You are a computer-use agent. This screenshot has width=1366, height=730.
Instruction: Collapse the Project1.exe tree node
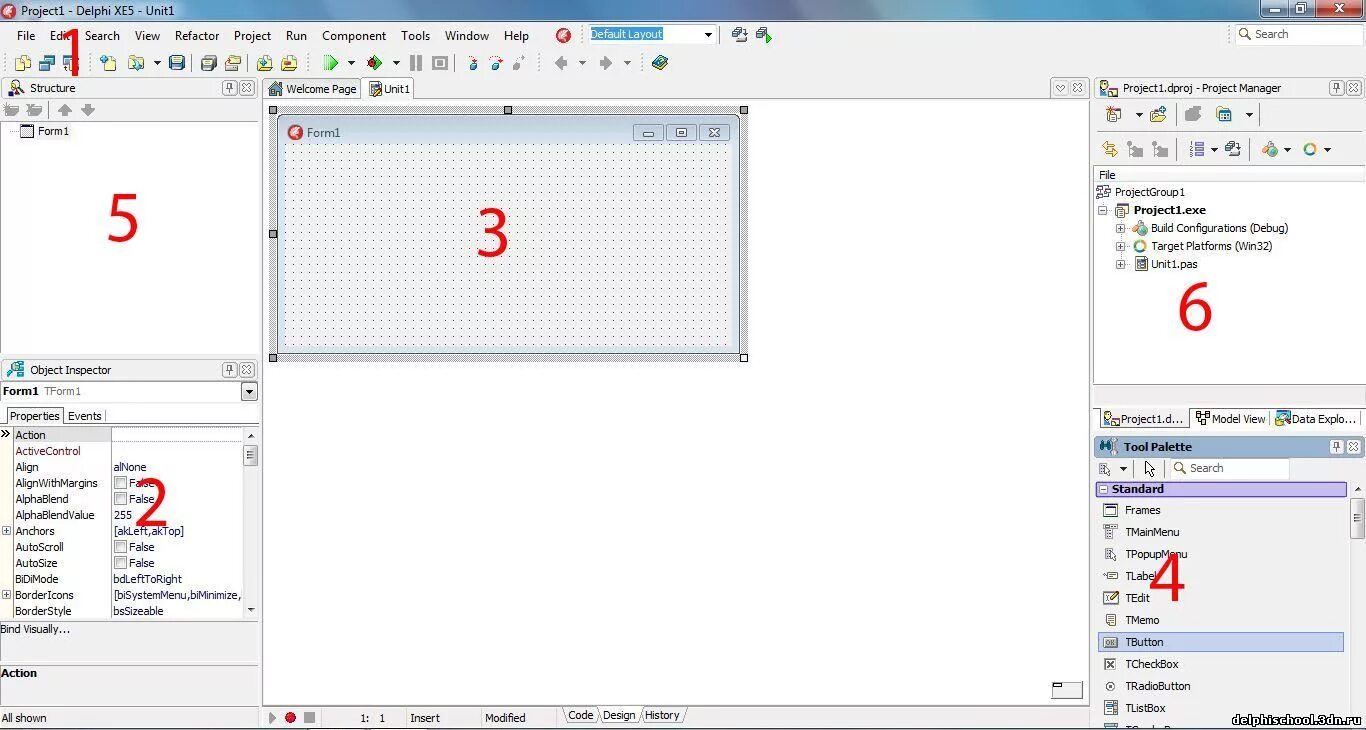(1102, 210)
